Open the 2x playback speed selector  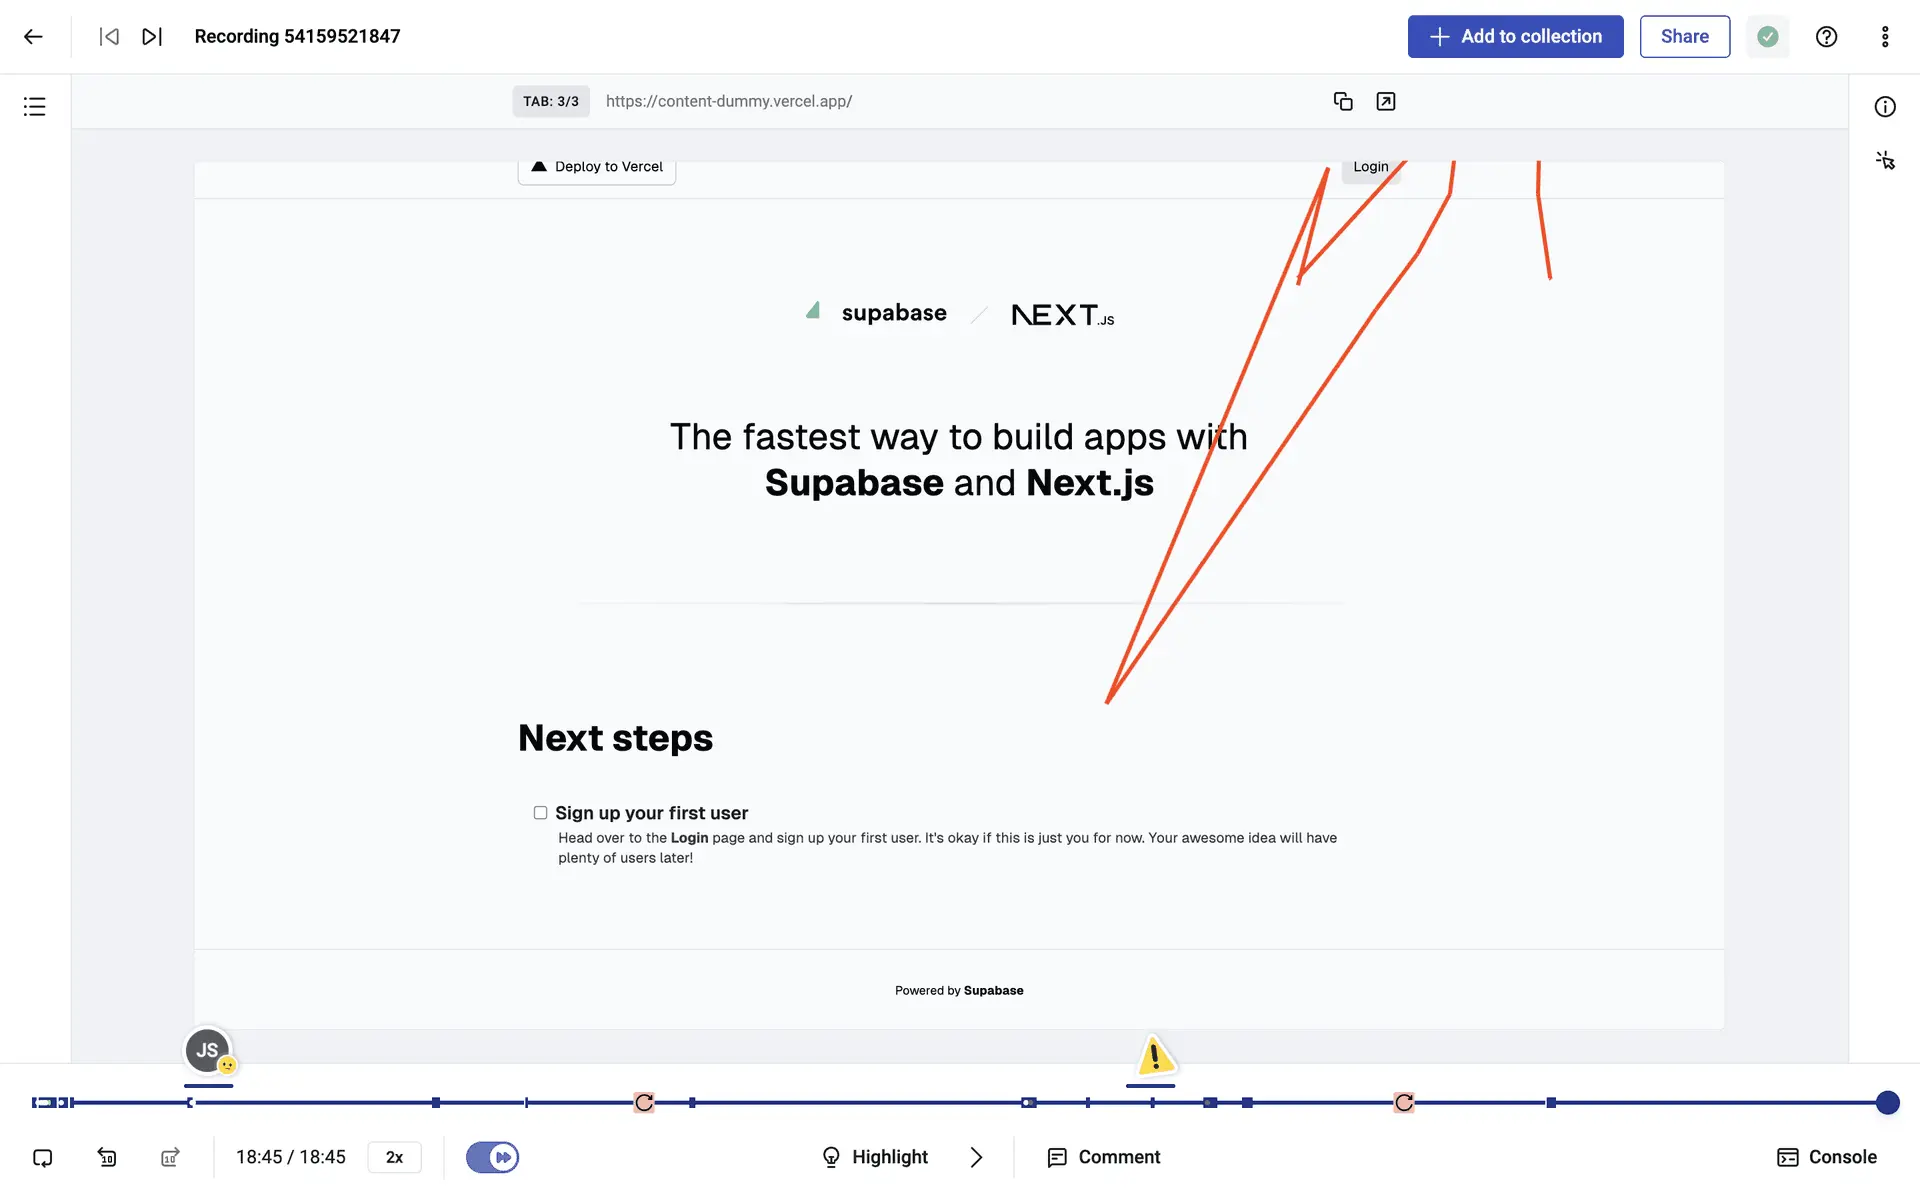pyautogui.click(x=394, y=1157)
